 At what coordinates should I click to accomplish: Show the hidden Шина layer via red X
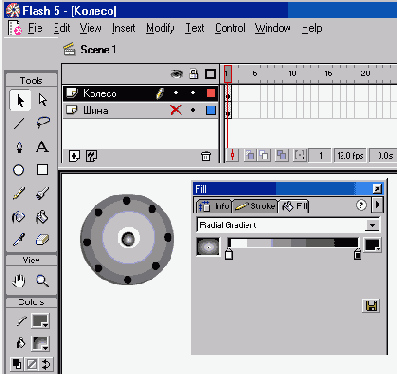[x=176, y=110]
